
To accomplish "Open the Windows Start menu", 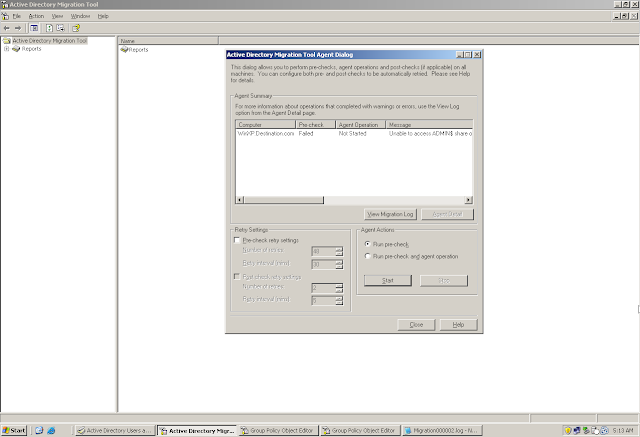I will [x=14, y=430].
